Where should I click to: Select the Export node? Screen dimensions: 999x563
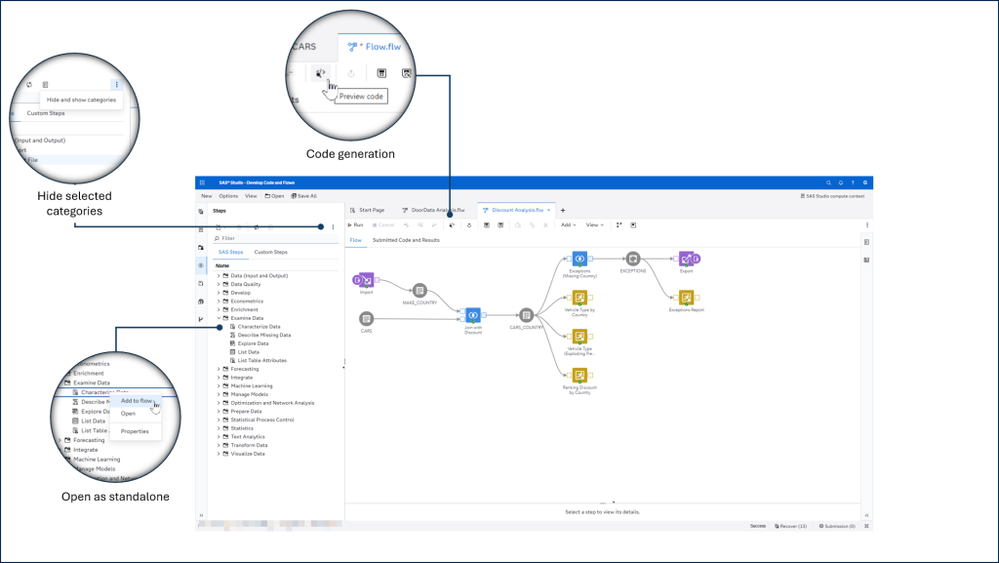click(x=686, y=259)
